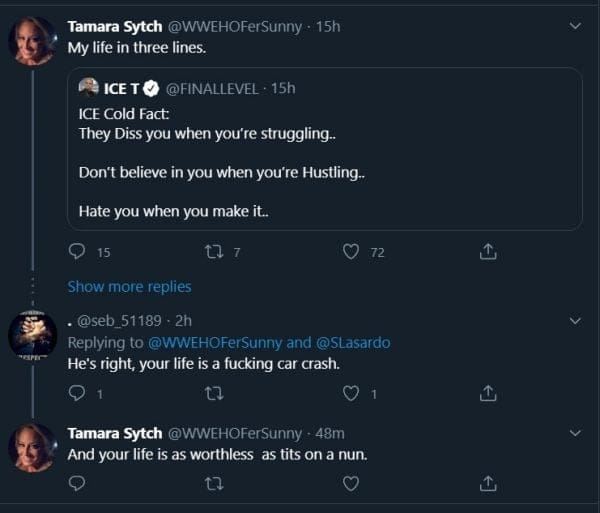Share the 'My life in three lines' tweet

click(488, 252)
